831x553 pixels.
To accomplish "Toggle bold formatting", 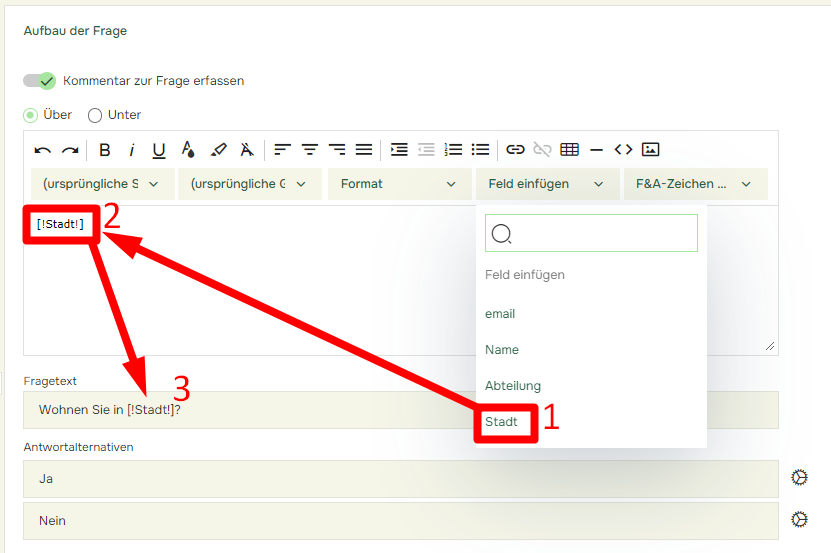I will point(105,150).
